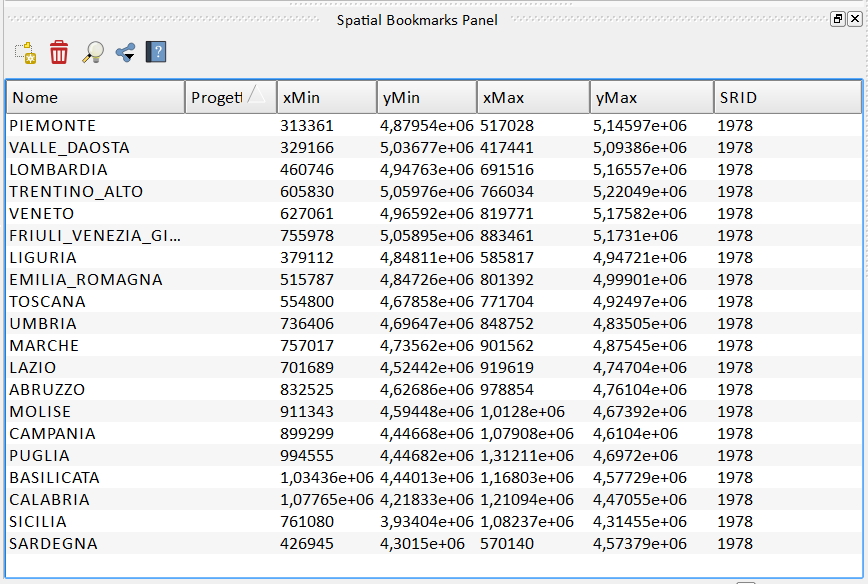The image size is (868, 584).
Task: Select the PIEMONTE bookmark row
Action: click(x=53, y=126)
